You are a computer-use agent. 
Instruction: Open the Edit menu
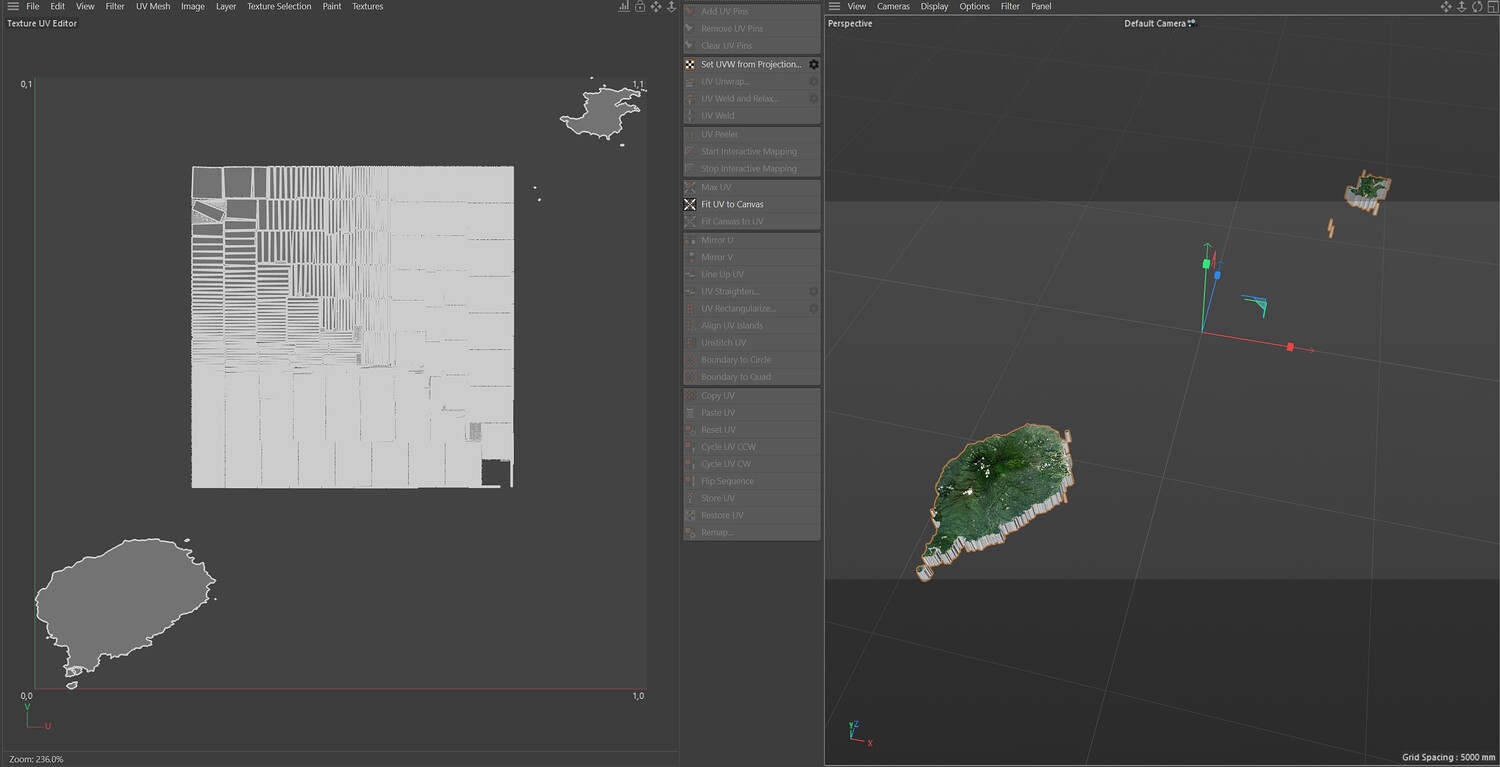pyautogui.click(x=58, y=6)
